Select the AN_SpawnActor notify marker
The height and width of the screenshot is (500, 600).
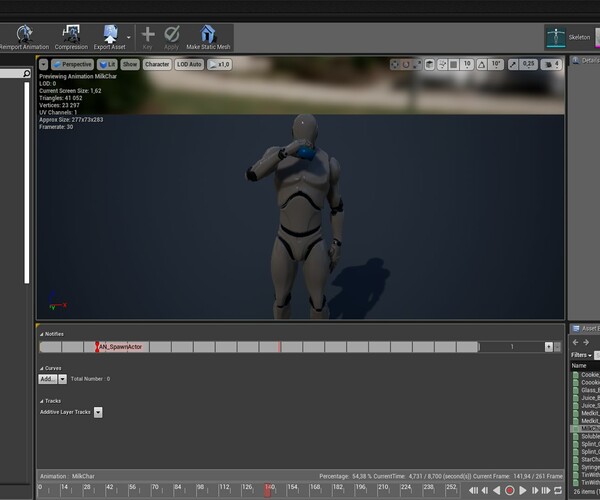[120, 347]
